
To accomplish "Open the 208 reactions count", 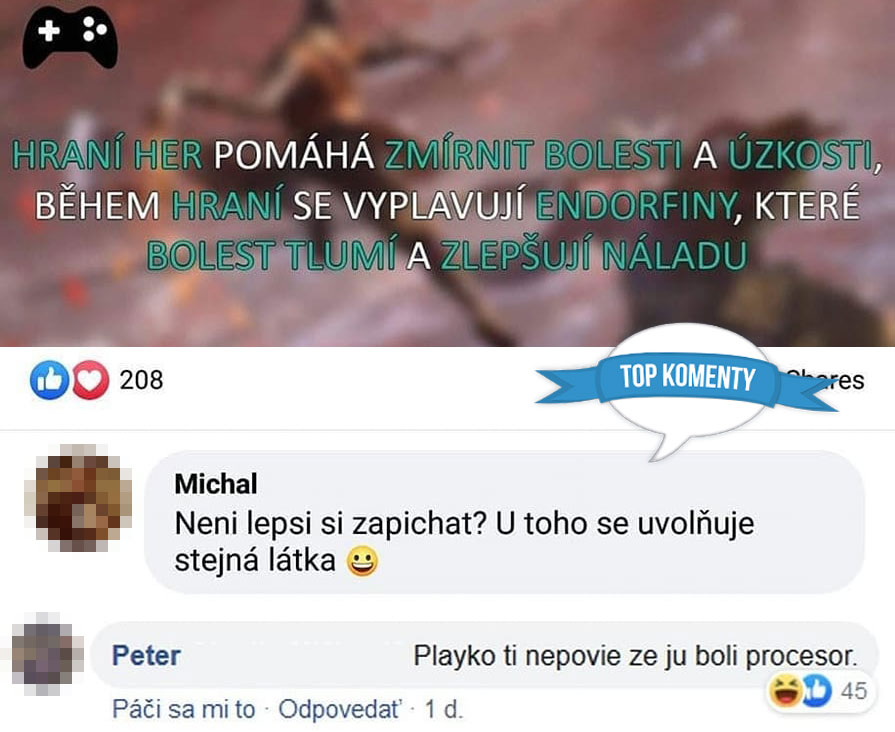I will click(141, 380).
